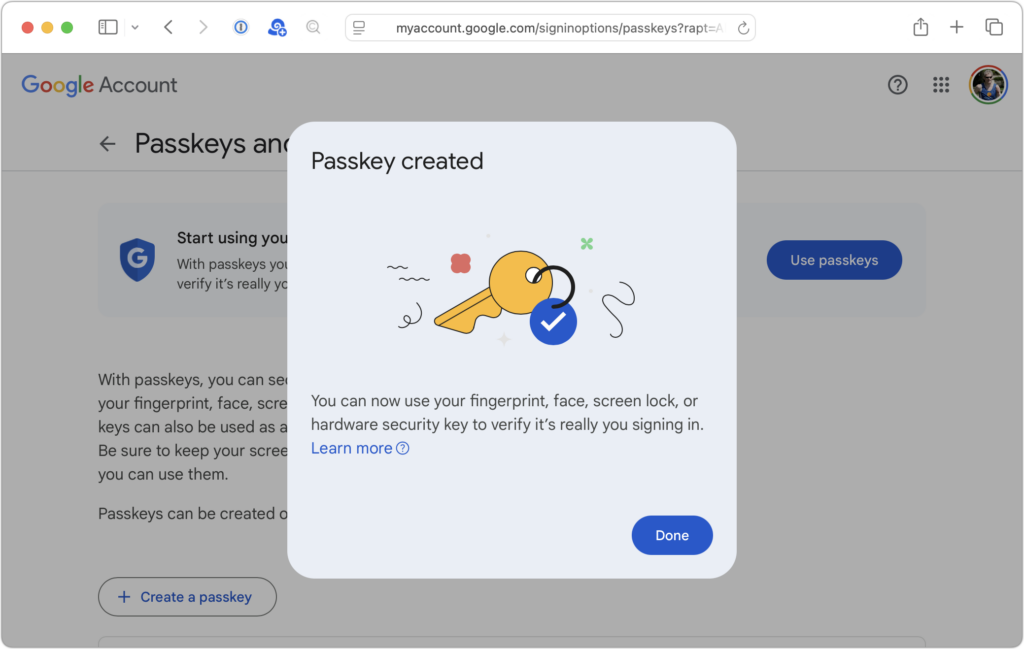Image resolution: width=1024 pixels, height=649 pixels.
Task: Click the 1Password extension icon in Safari toolbar
Action: coord(240,27)
